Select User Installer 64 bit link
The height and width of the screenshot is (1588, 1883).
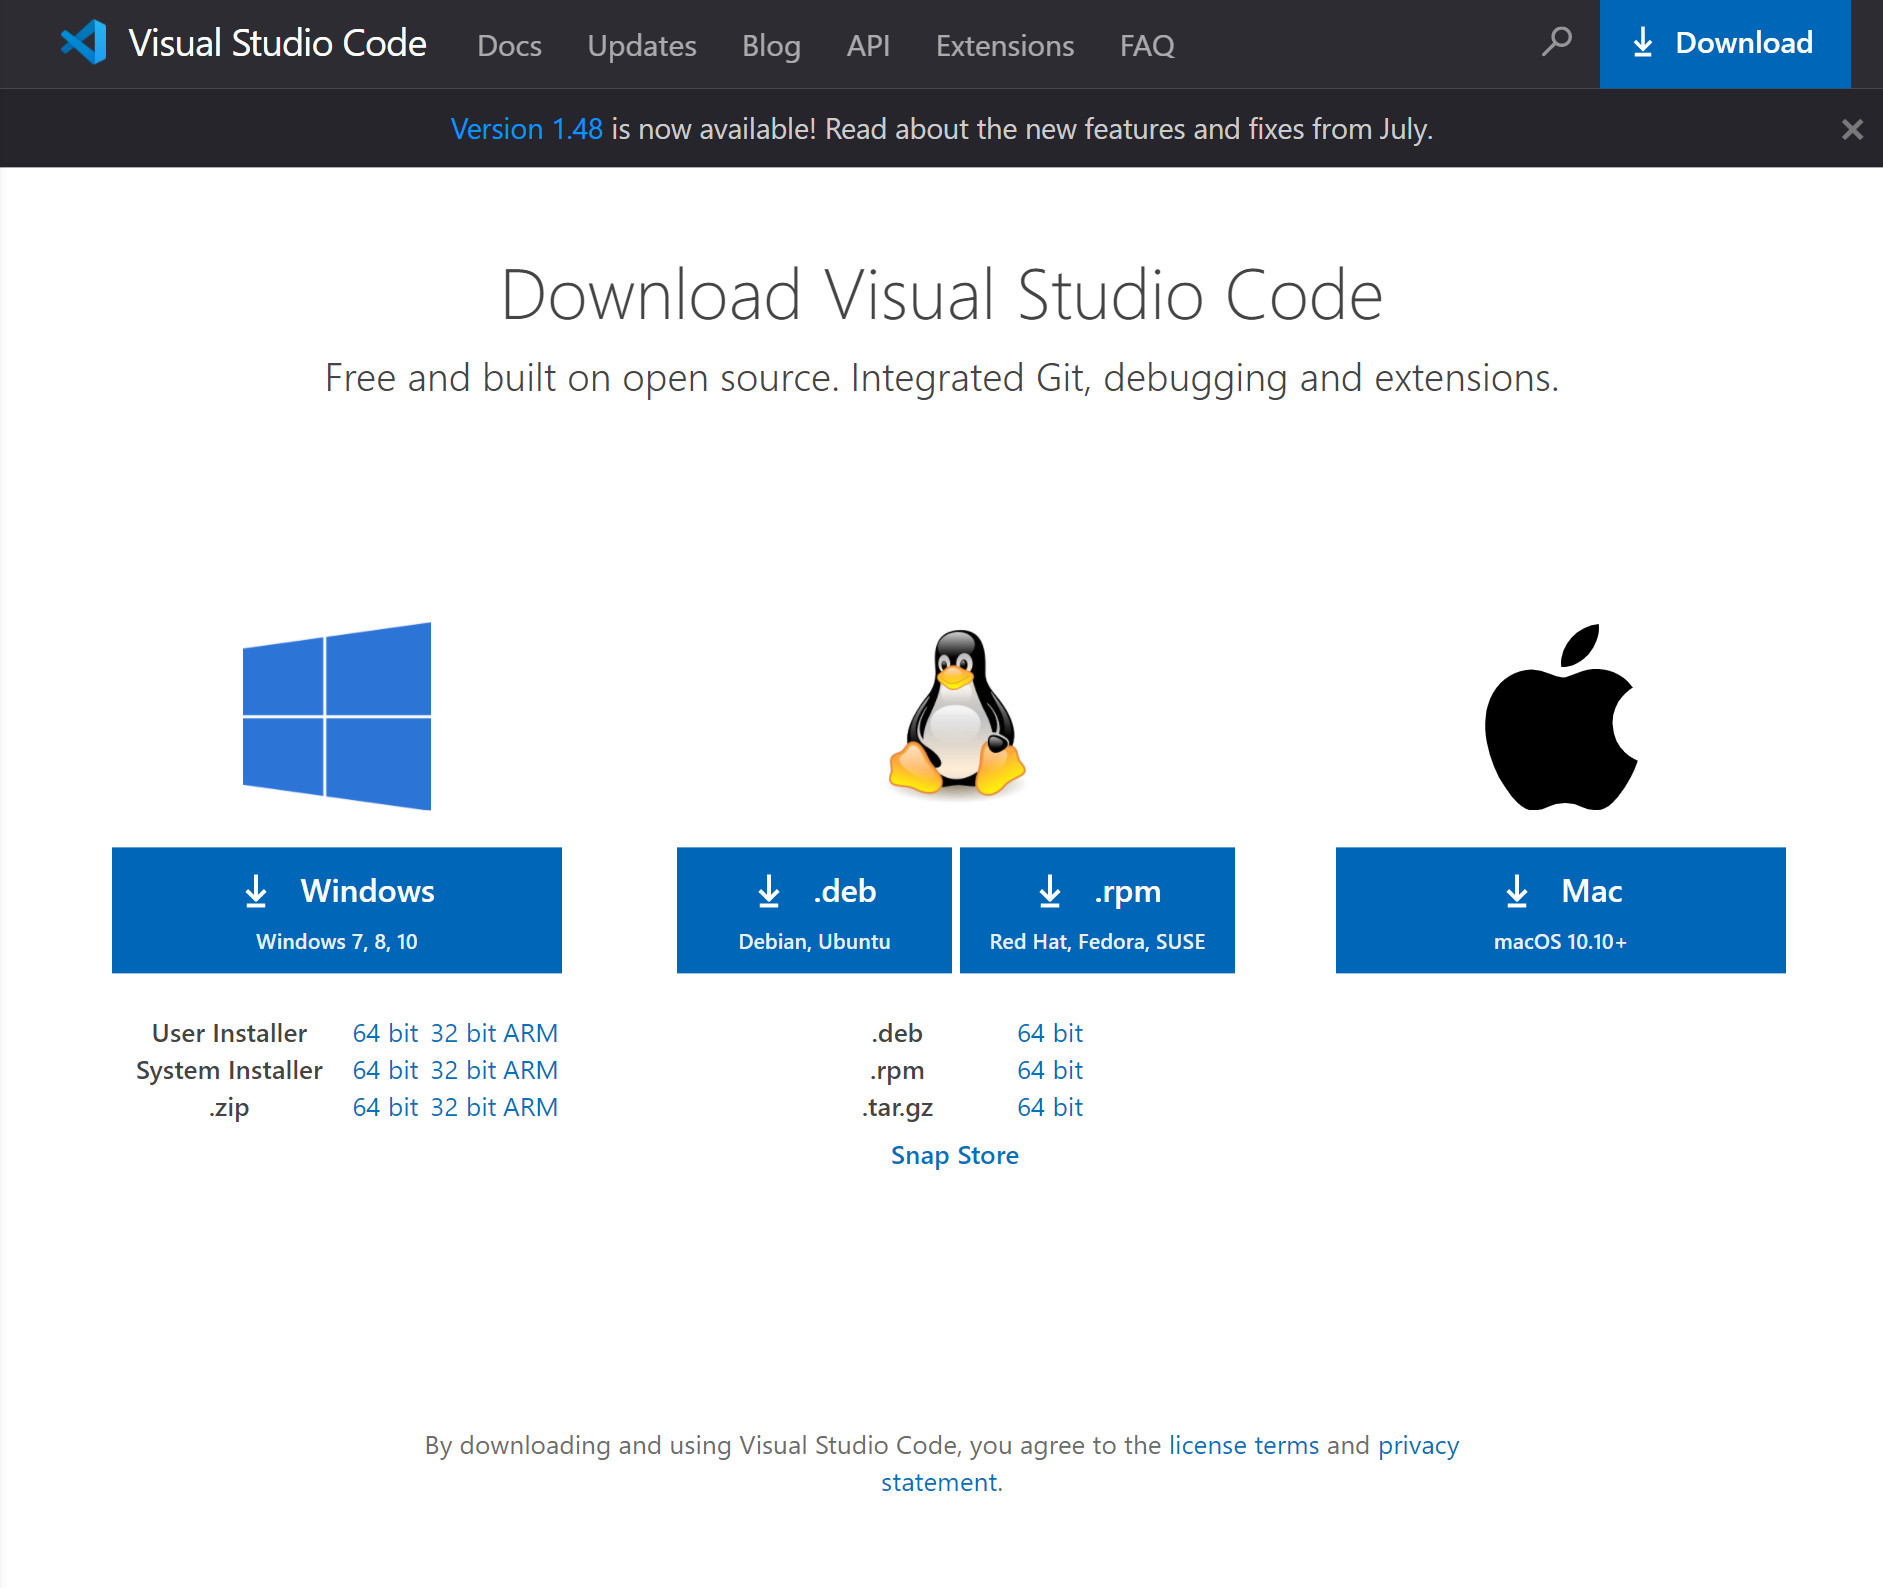coord(385,1033)
